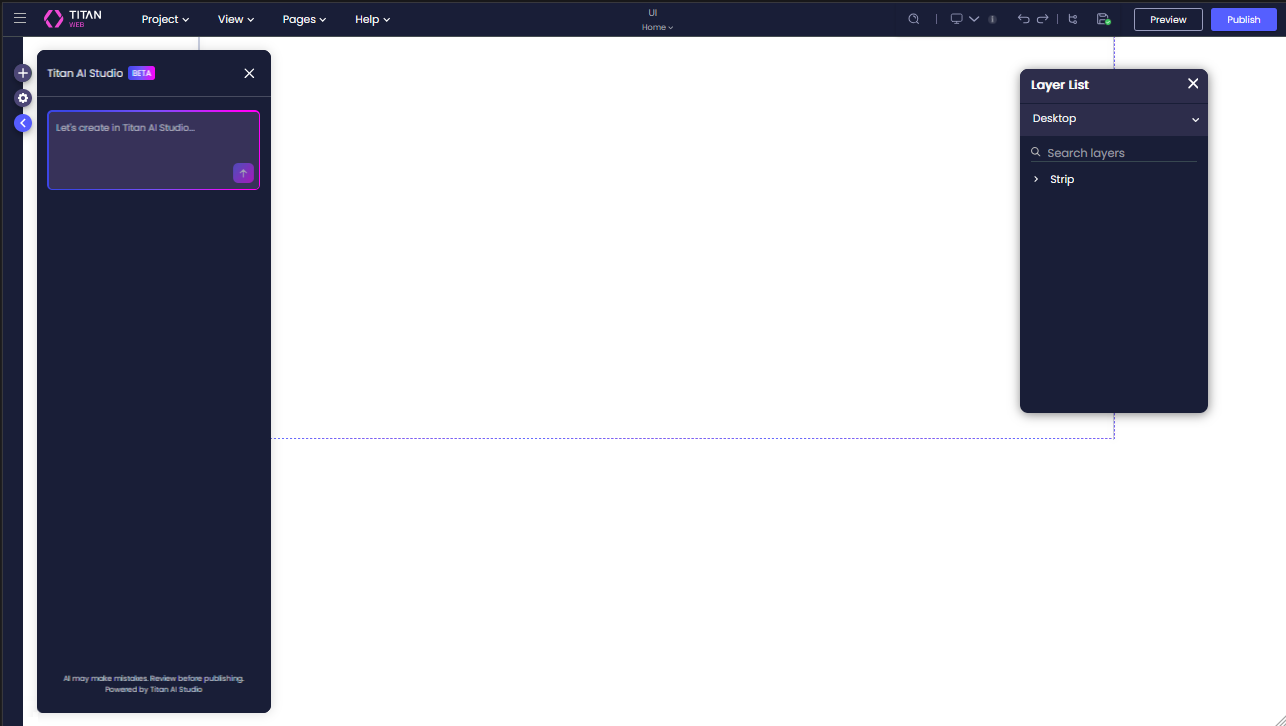
Task: Open the Project menu
Action: 165,19
